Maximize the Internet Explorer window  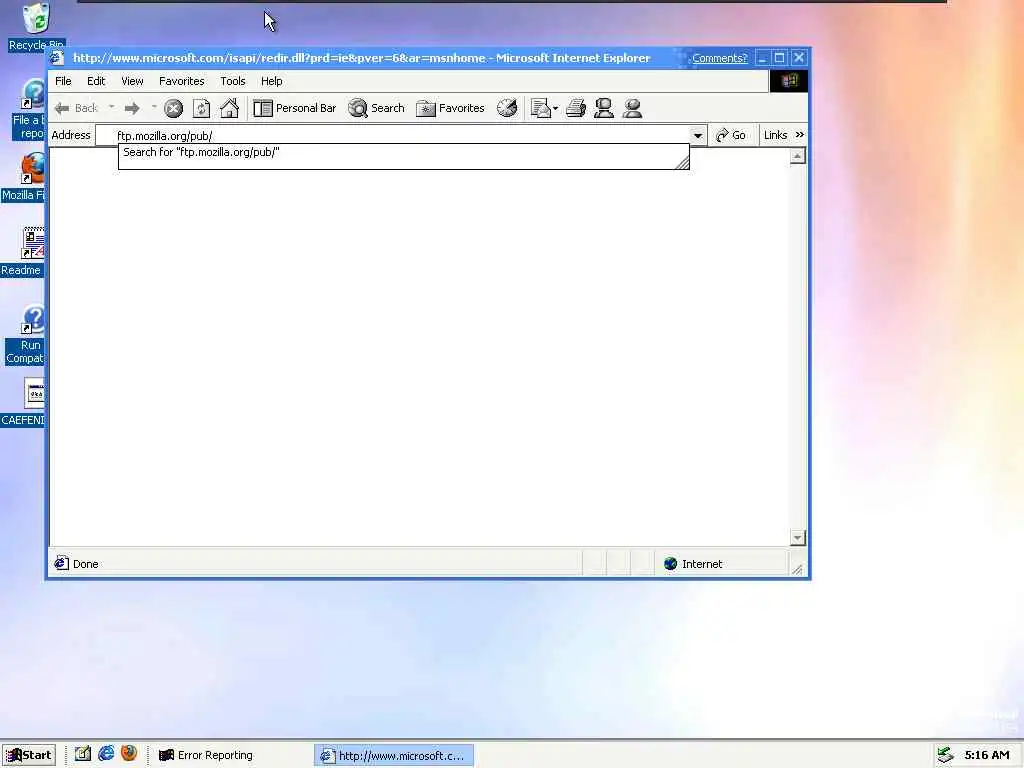(779, 58)
